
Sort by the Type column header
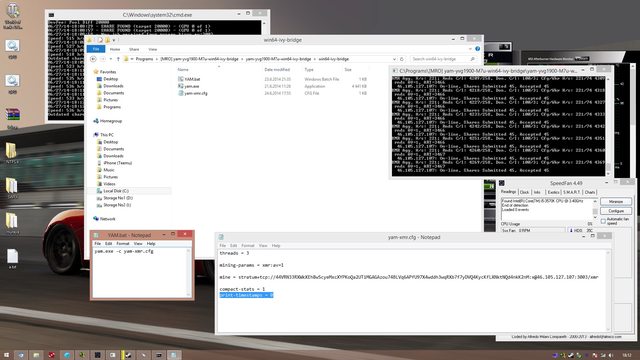coord(309,70)
